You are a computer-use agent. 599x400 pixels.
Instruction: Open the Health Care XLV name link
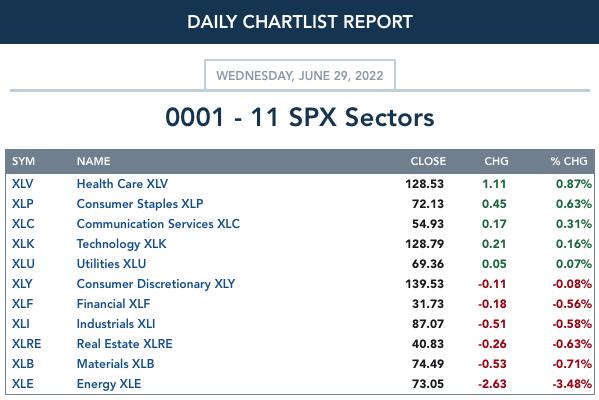[x=122, y=184]
